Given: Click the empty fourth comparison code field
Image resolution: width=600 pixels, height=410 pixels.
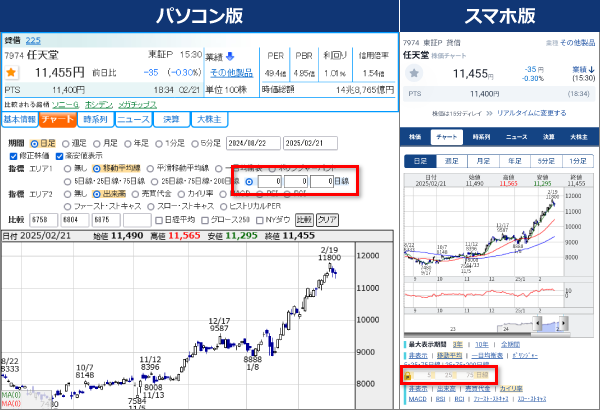Looking at the screenshot, I should point(137,220).
